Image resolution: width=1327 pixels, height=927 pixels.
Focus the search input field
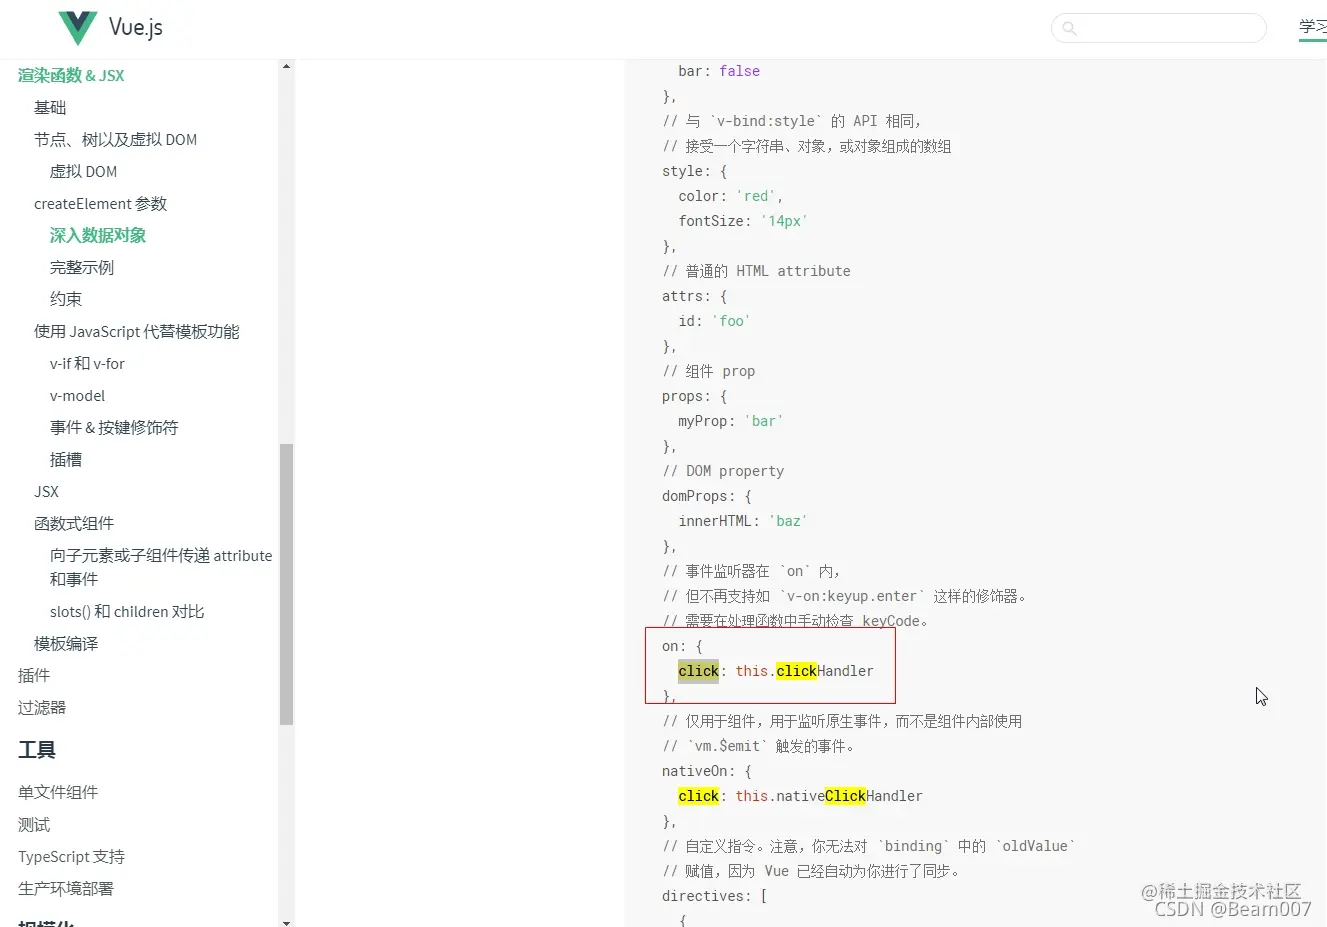(x=1159, y=28)
